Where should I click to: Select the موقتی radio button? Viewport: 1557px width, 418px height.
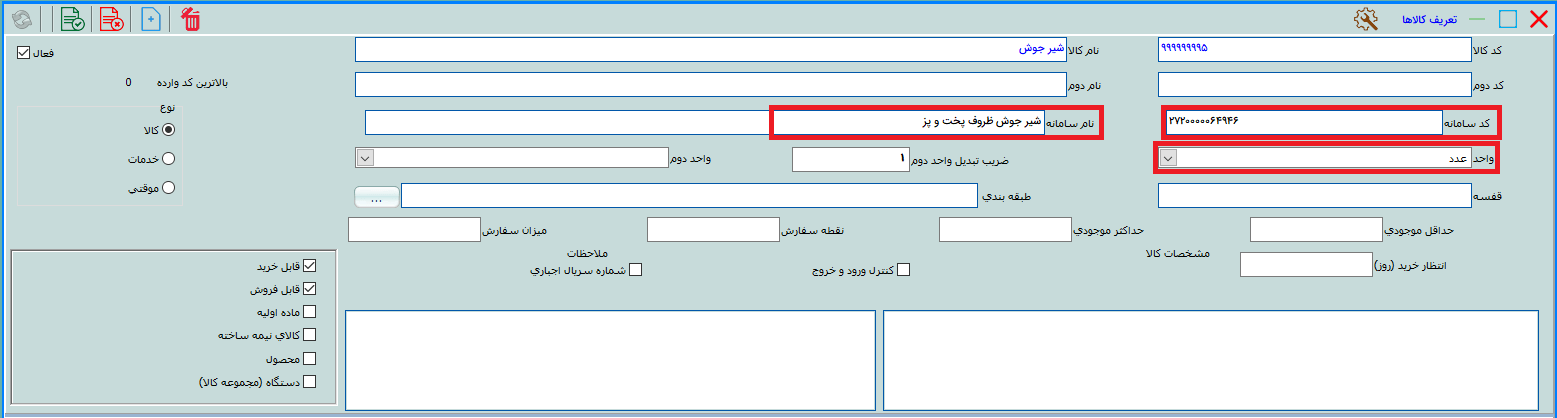pos(168,187)
